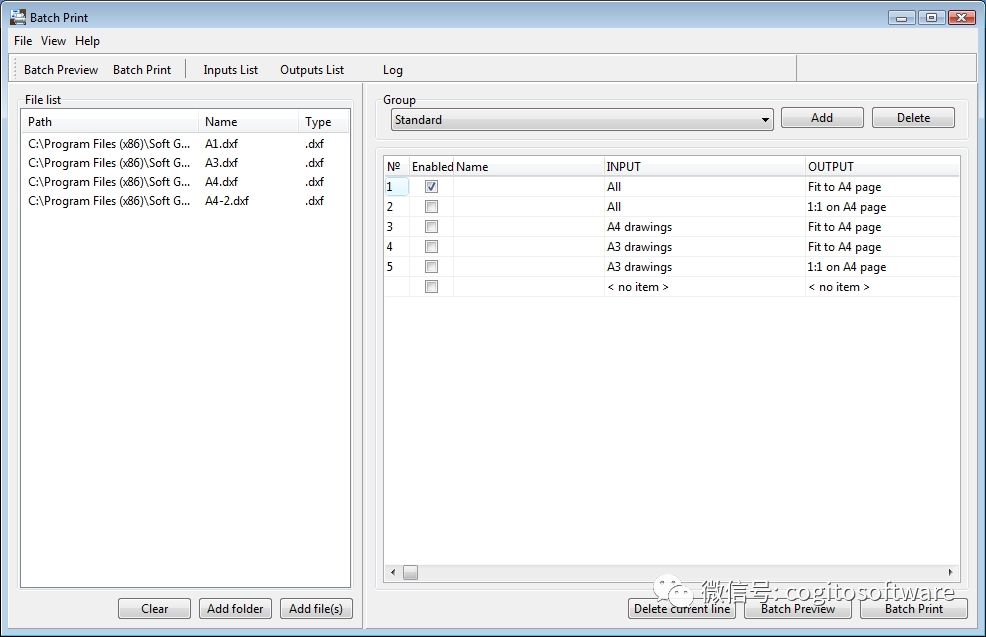Image resolution: width=986 pixels, height=637 pixels.
Task: Click the horizontal scrollbar thumb
Action: (411, 572)
